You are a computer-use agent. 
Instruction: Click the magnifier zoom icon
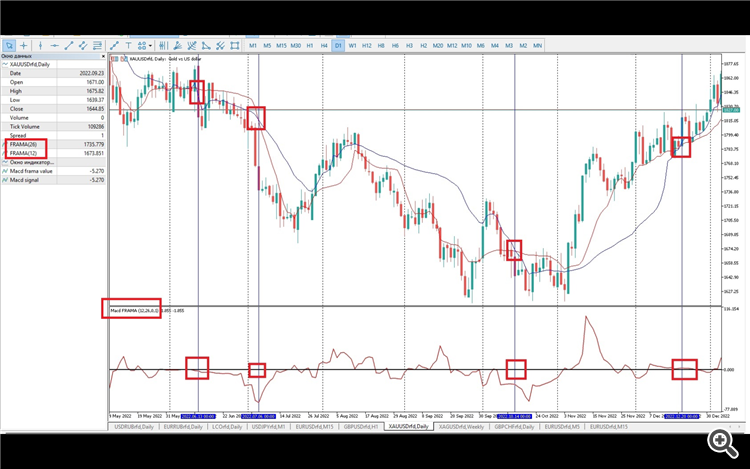722,443
